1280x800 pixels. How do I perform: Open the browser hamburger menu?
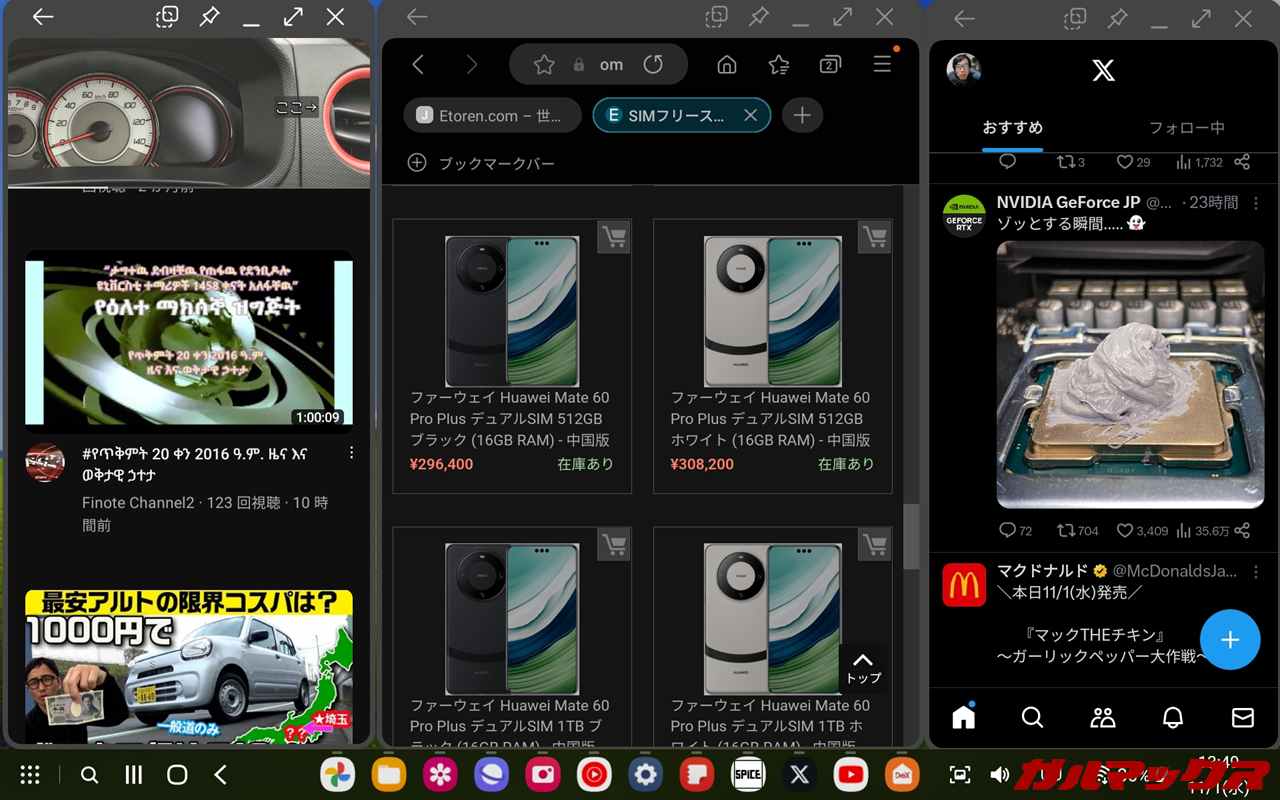click(x=882, y=65)
